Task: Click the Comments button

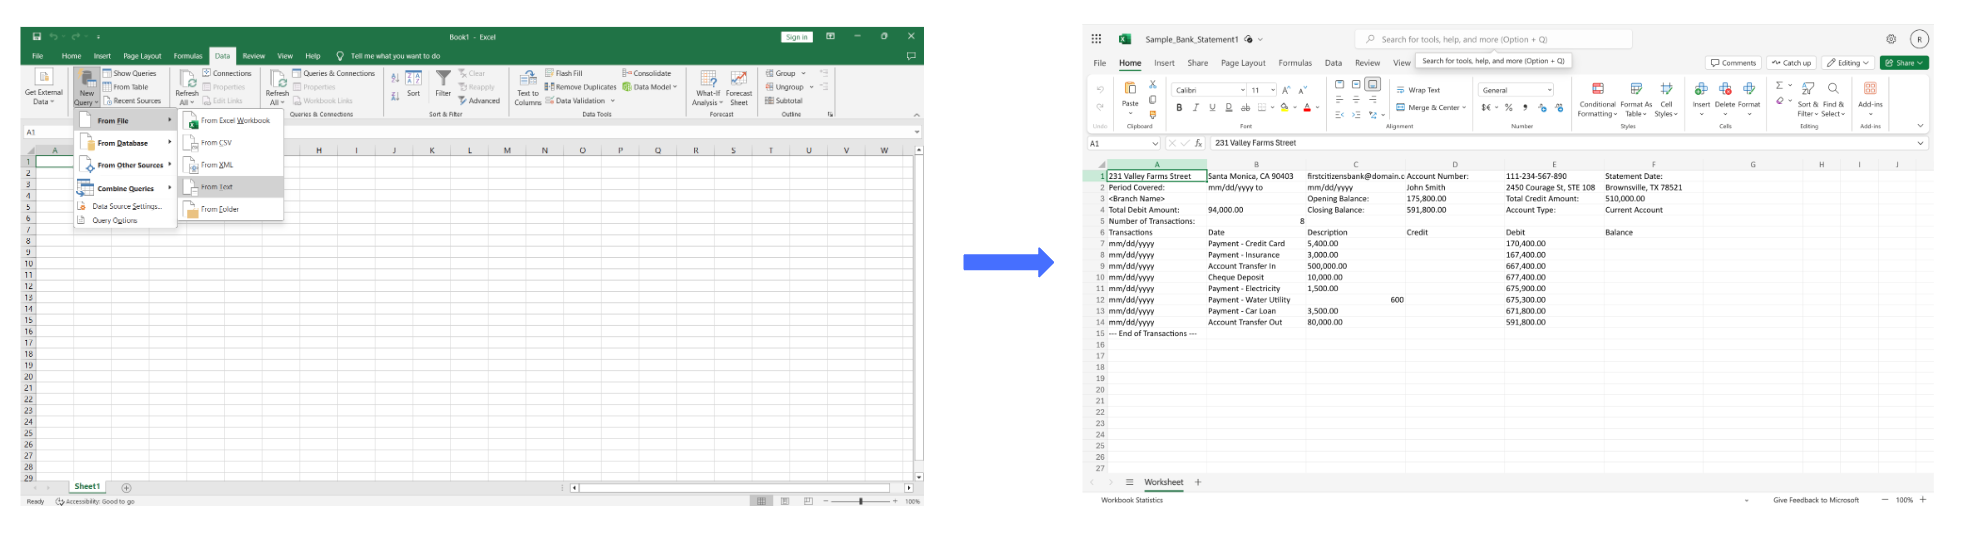Action: [x=1734, y=63]
